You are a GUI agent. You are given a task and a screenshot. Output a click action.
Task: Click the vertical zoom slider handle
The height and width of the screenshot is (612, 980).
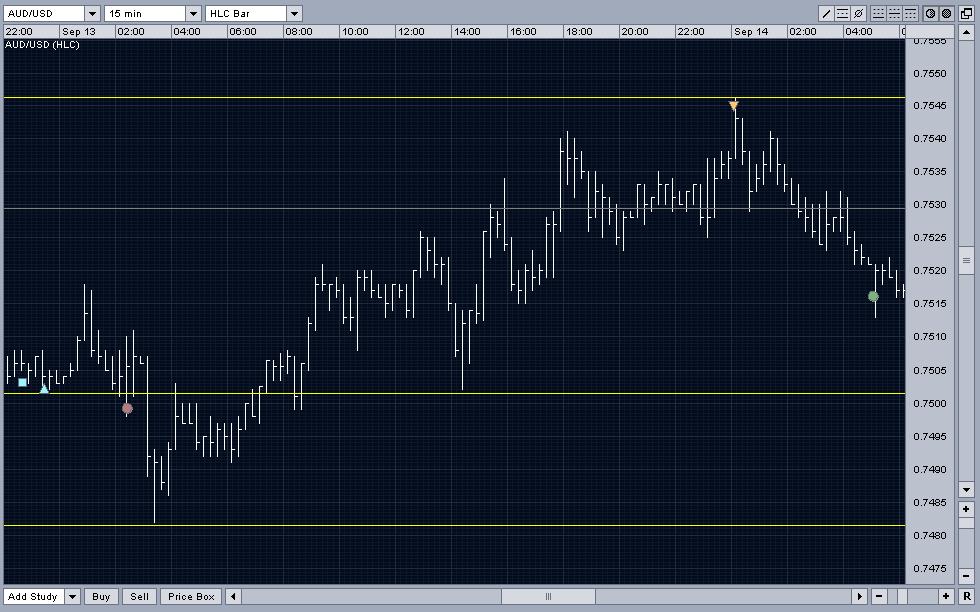coord(966,523)
